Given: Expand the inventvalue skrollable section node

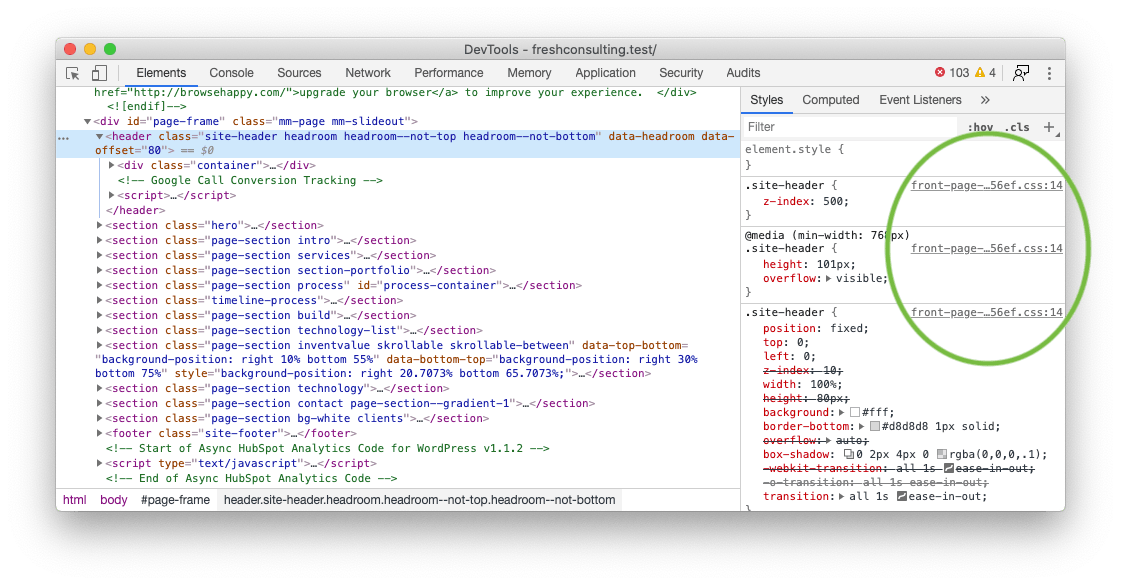Looking at the screenshot, I should (99, 345).
